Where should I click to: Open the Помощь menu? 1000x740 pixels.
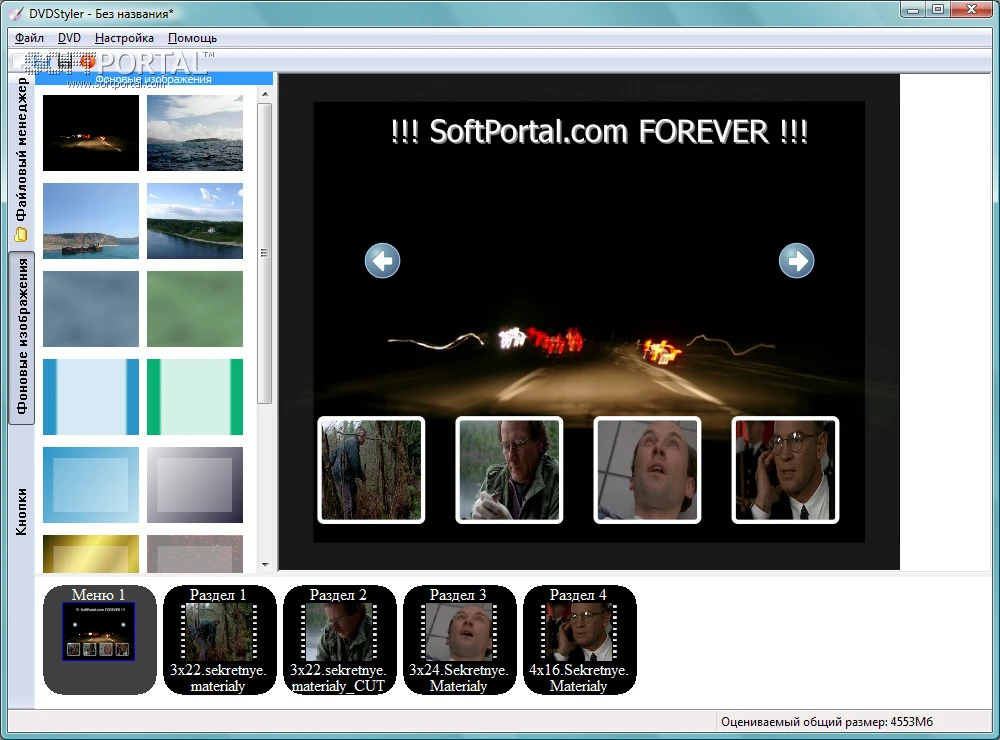point(192,38)
